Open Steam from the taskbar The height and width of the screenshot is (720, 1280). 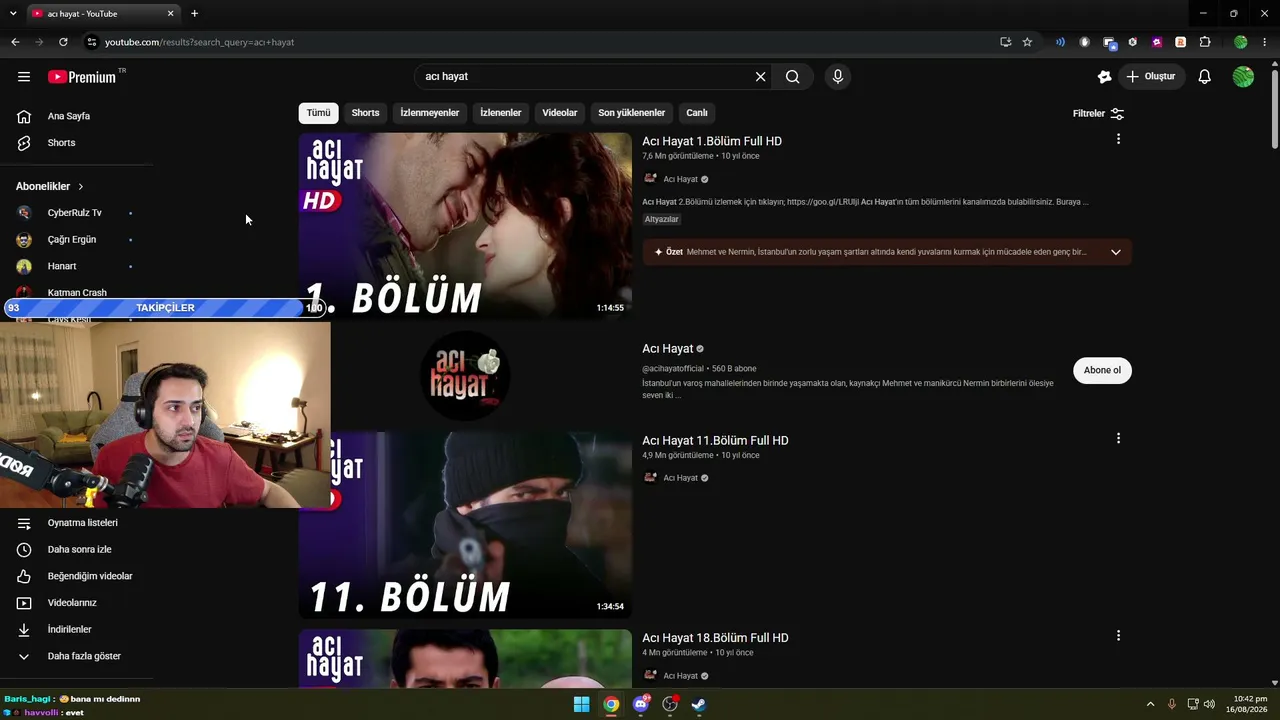click(699, 705)
